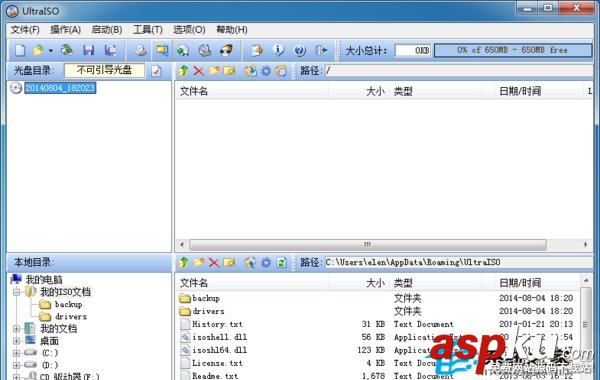Expand the CD 驱动器(F:) node
Image resolution: width=600 pixels, height=380 pixels.
tap(16, 377)
